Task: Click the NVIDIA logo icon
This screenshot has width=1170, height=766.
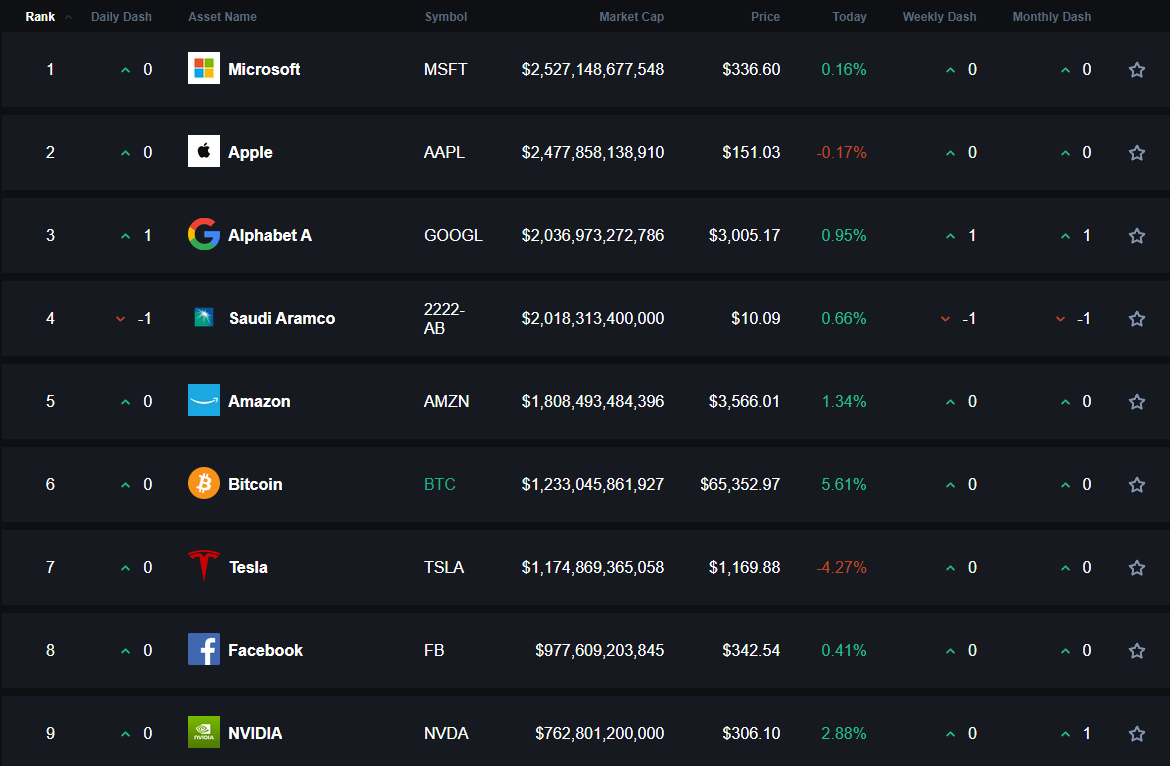Action: pyautogui.click(x=203, y=733)
